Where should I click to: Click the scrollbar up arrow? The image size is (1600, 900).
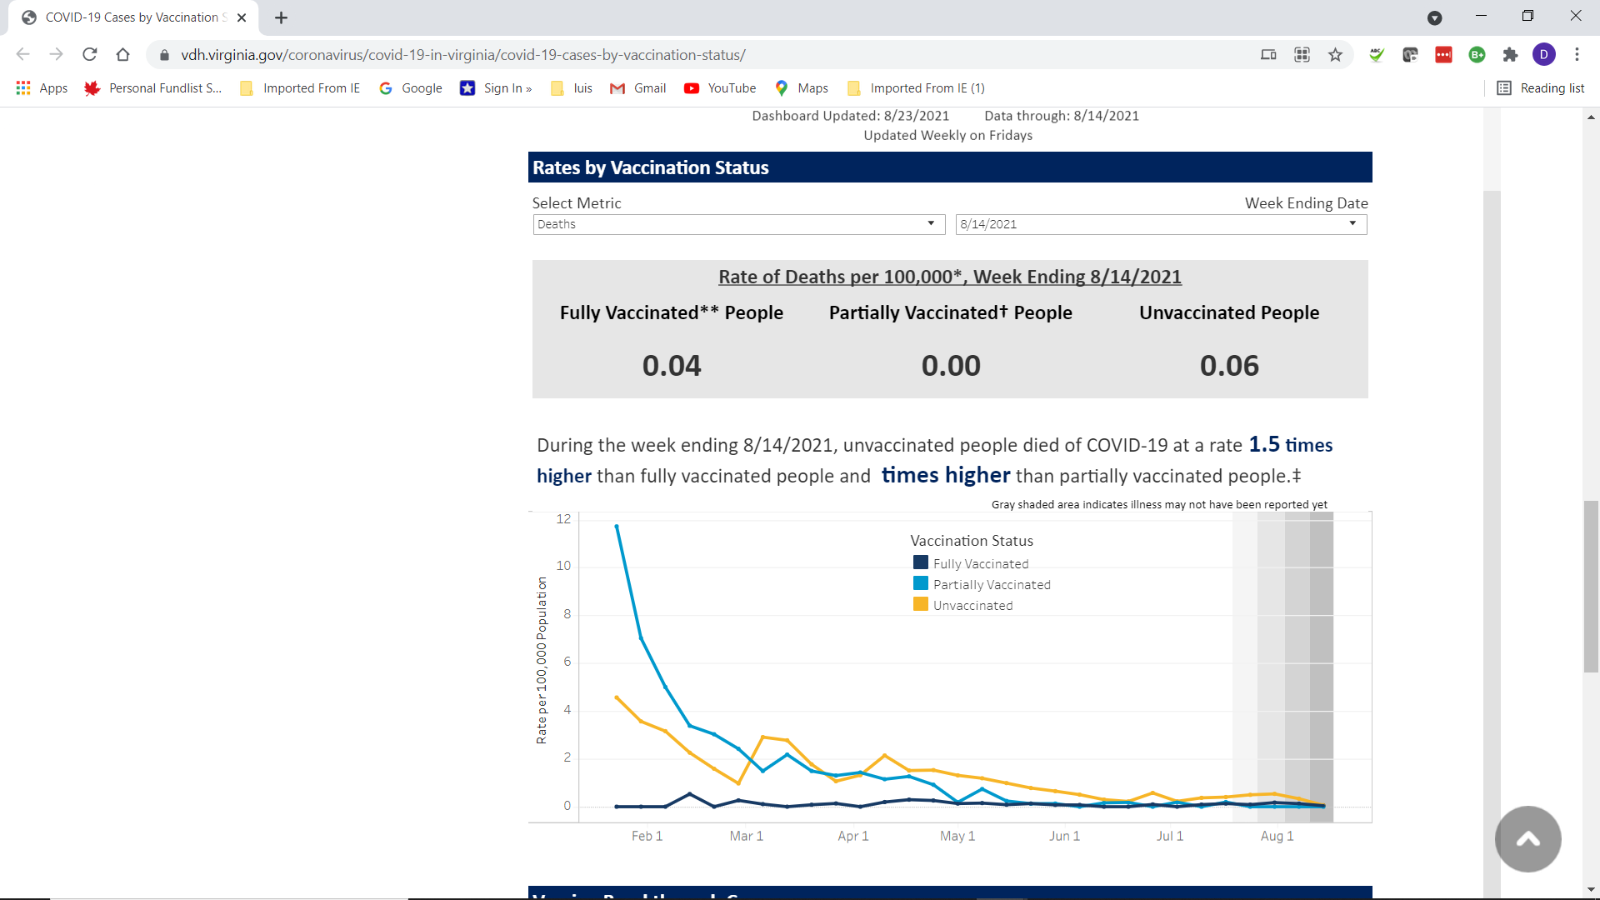coord(1591,117)
